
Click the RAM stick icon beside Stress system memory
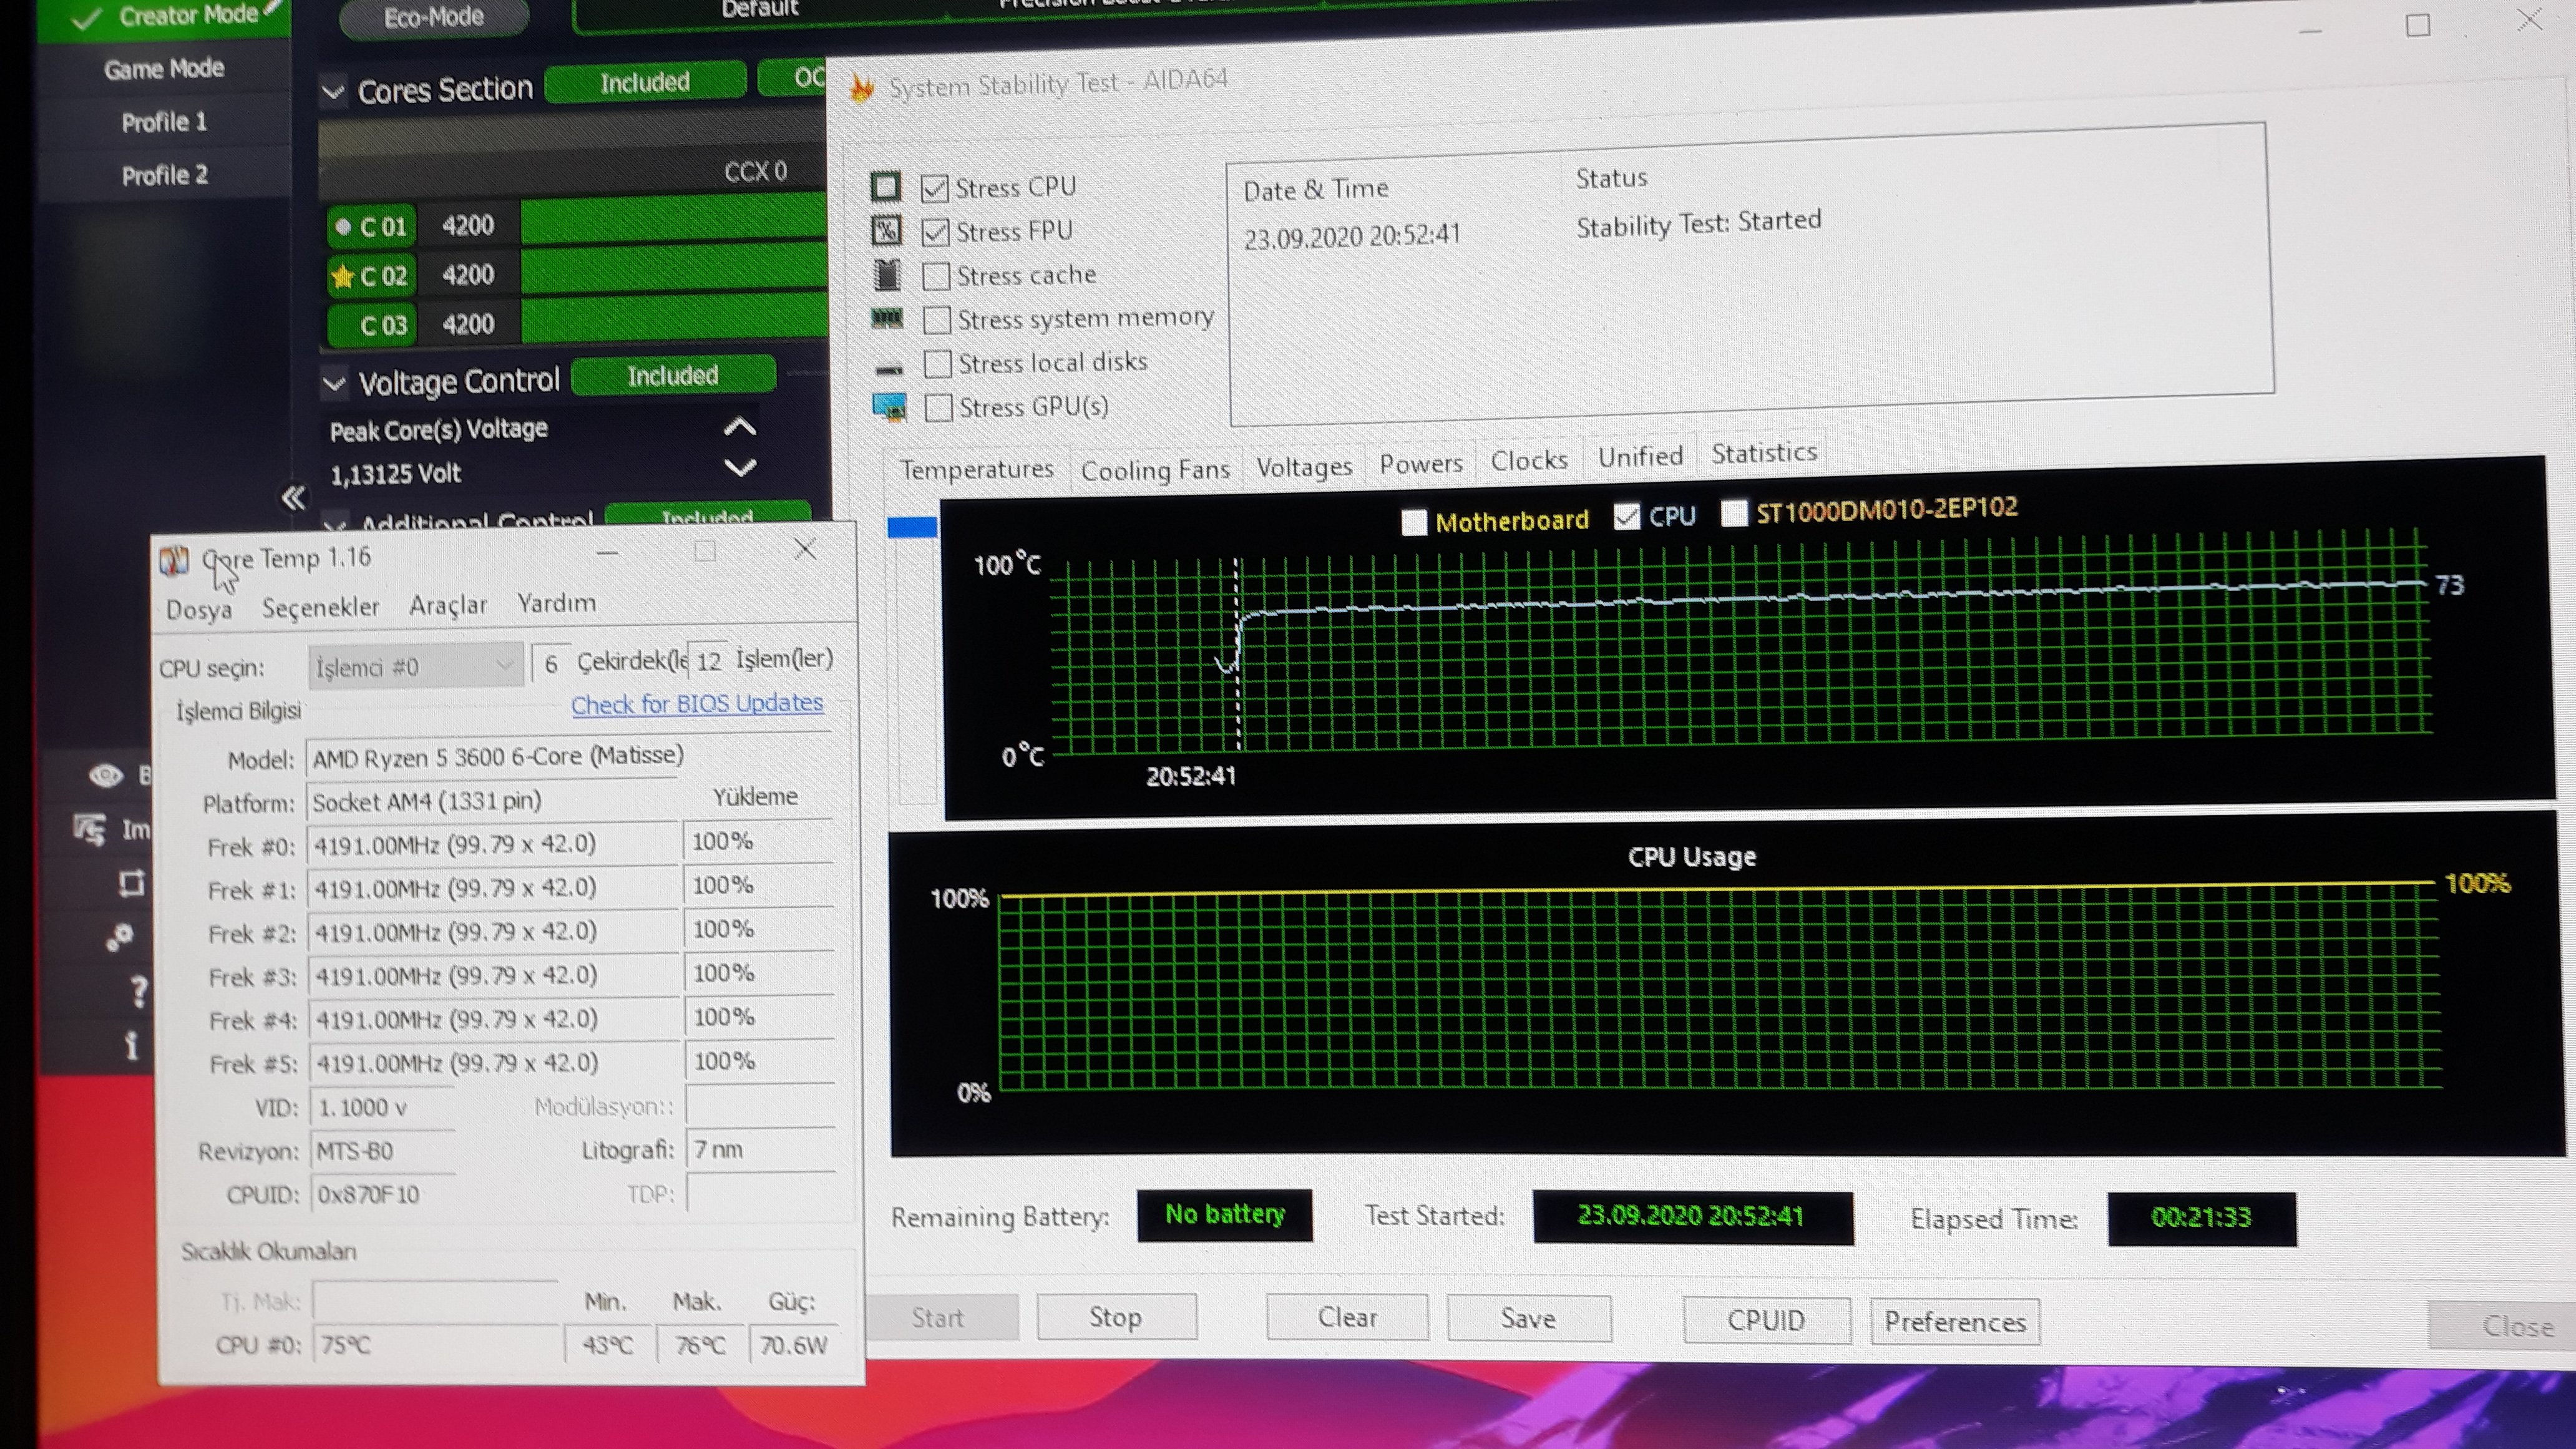click(x=887, y=319)
